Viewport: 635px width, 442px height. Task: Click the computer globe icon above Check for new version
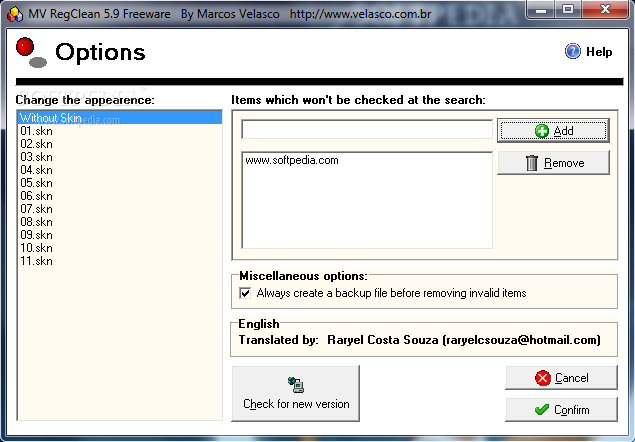(x=296, y=384)
